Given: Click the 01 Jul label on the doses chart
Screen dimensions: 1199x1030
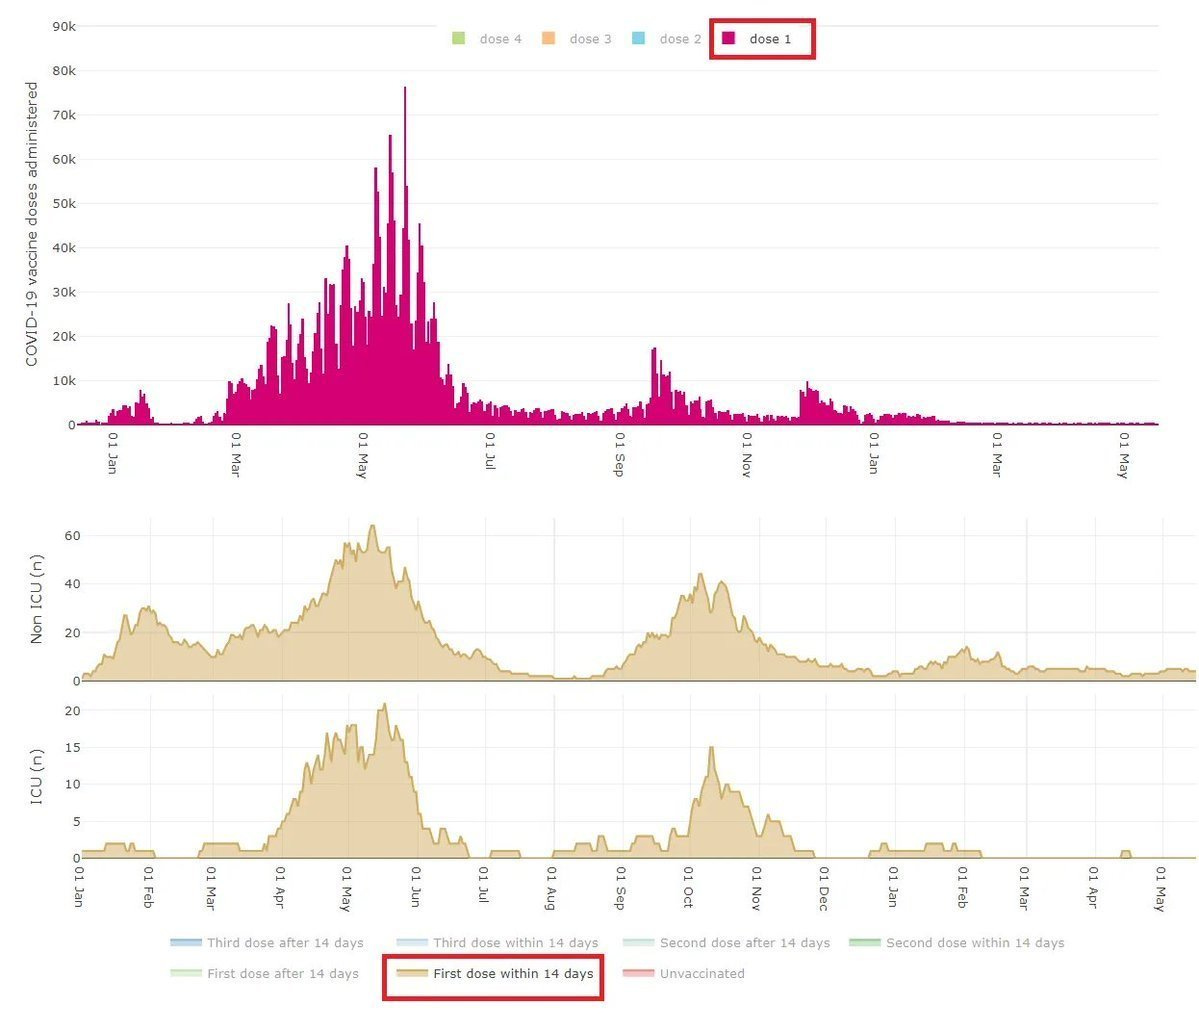Looking at the screenshot, I should pyautogui.click(x=490, y=451).
